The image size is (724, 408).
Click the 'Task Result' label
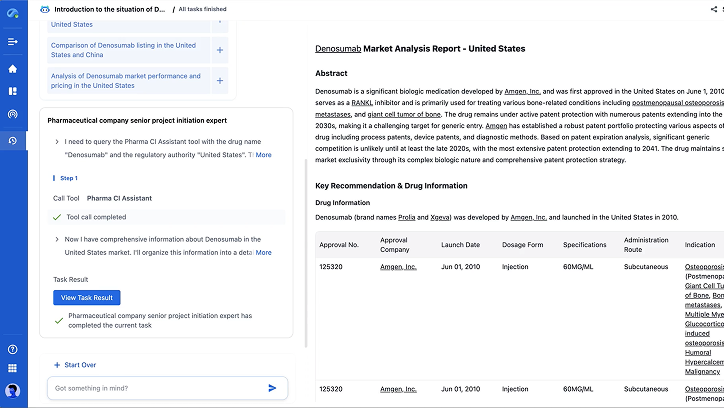70,280
